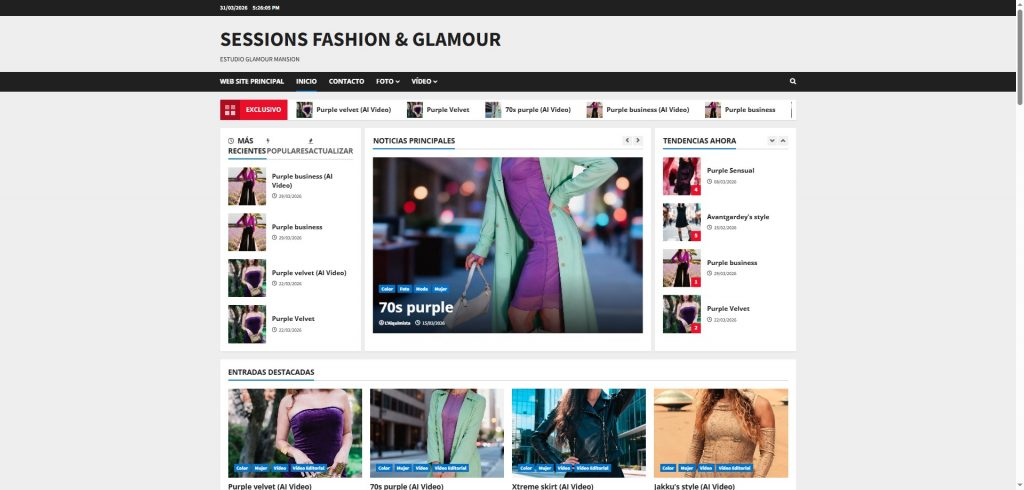Open the 70s purple headline article
The image size is (1024, 490).
[416, 307]
